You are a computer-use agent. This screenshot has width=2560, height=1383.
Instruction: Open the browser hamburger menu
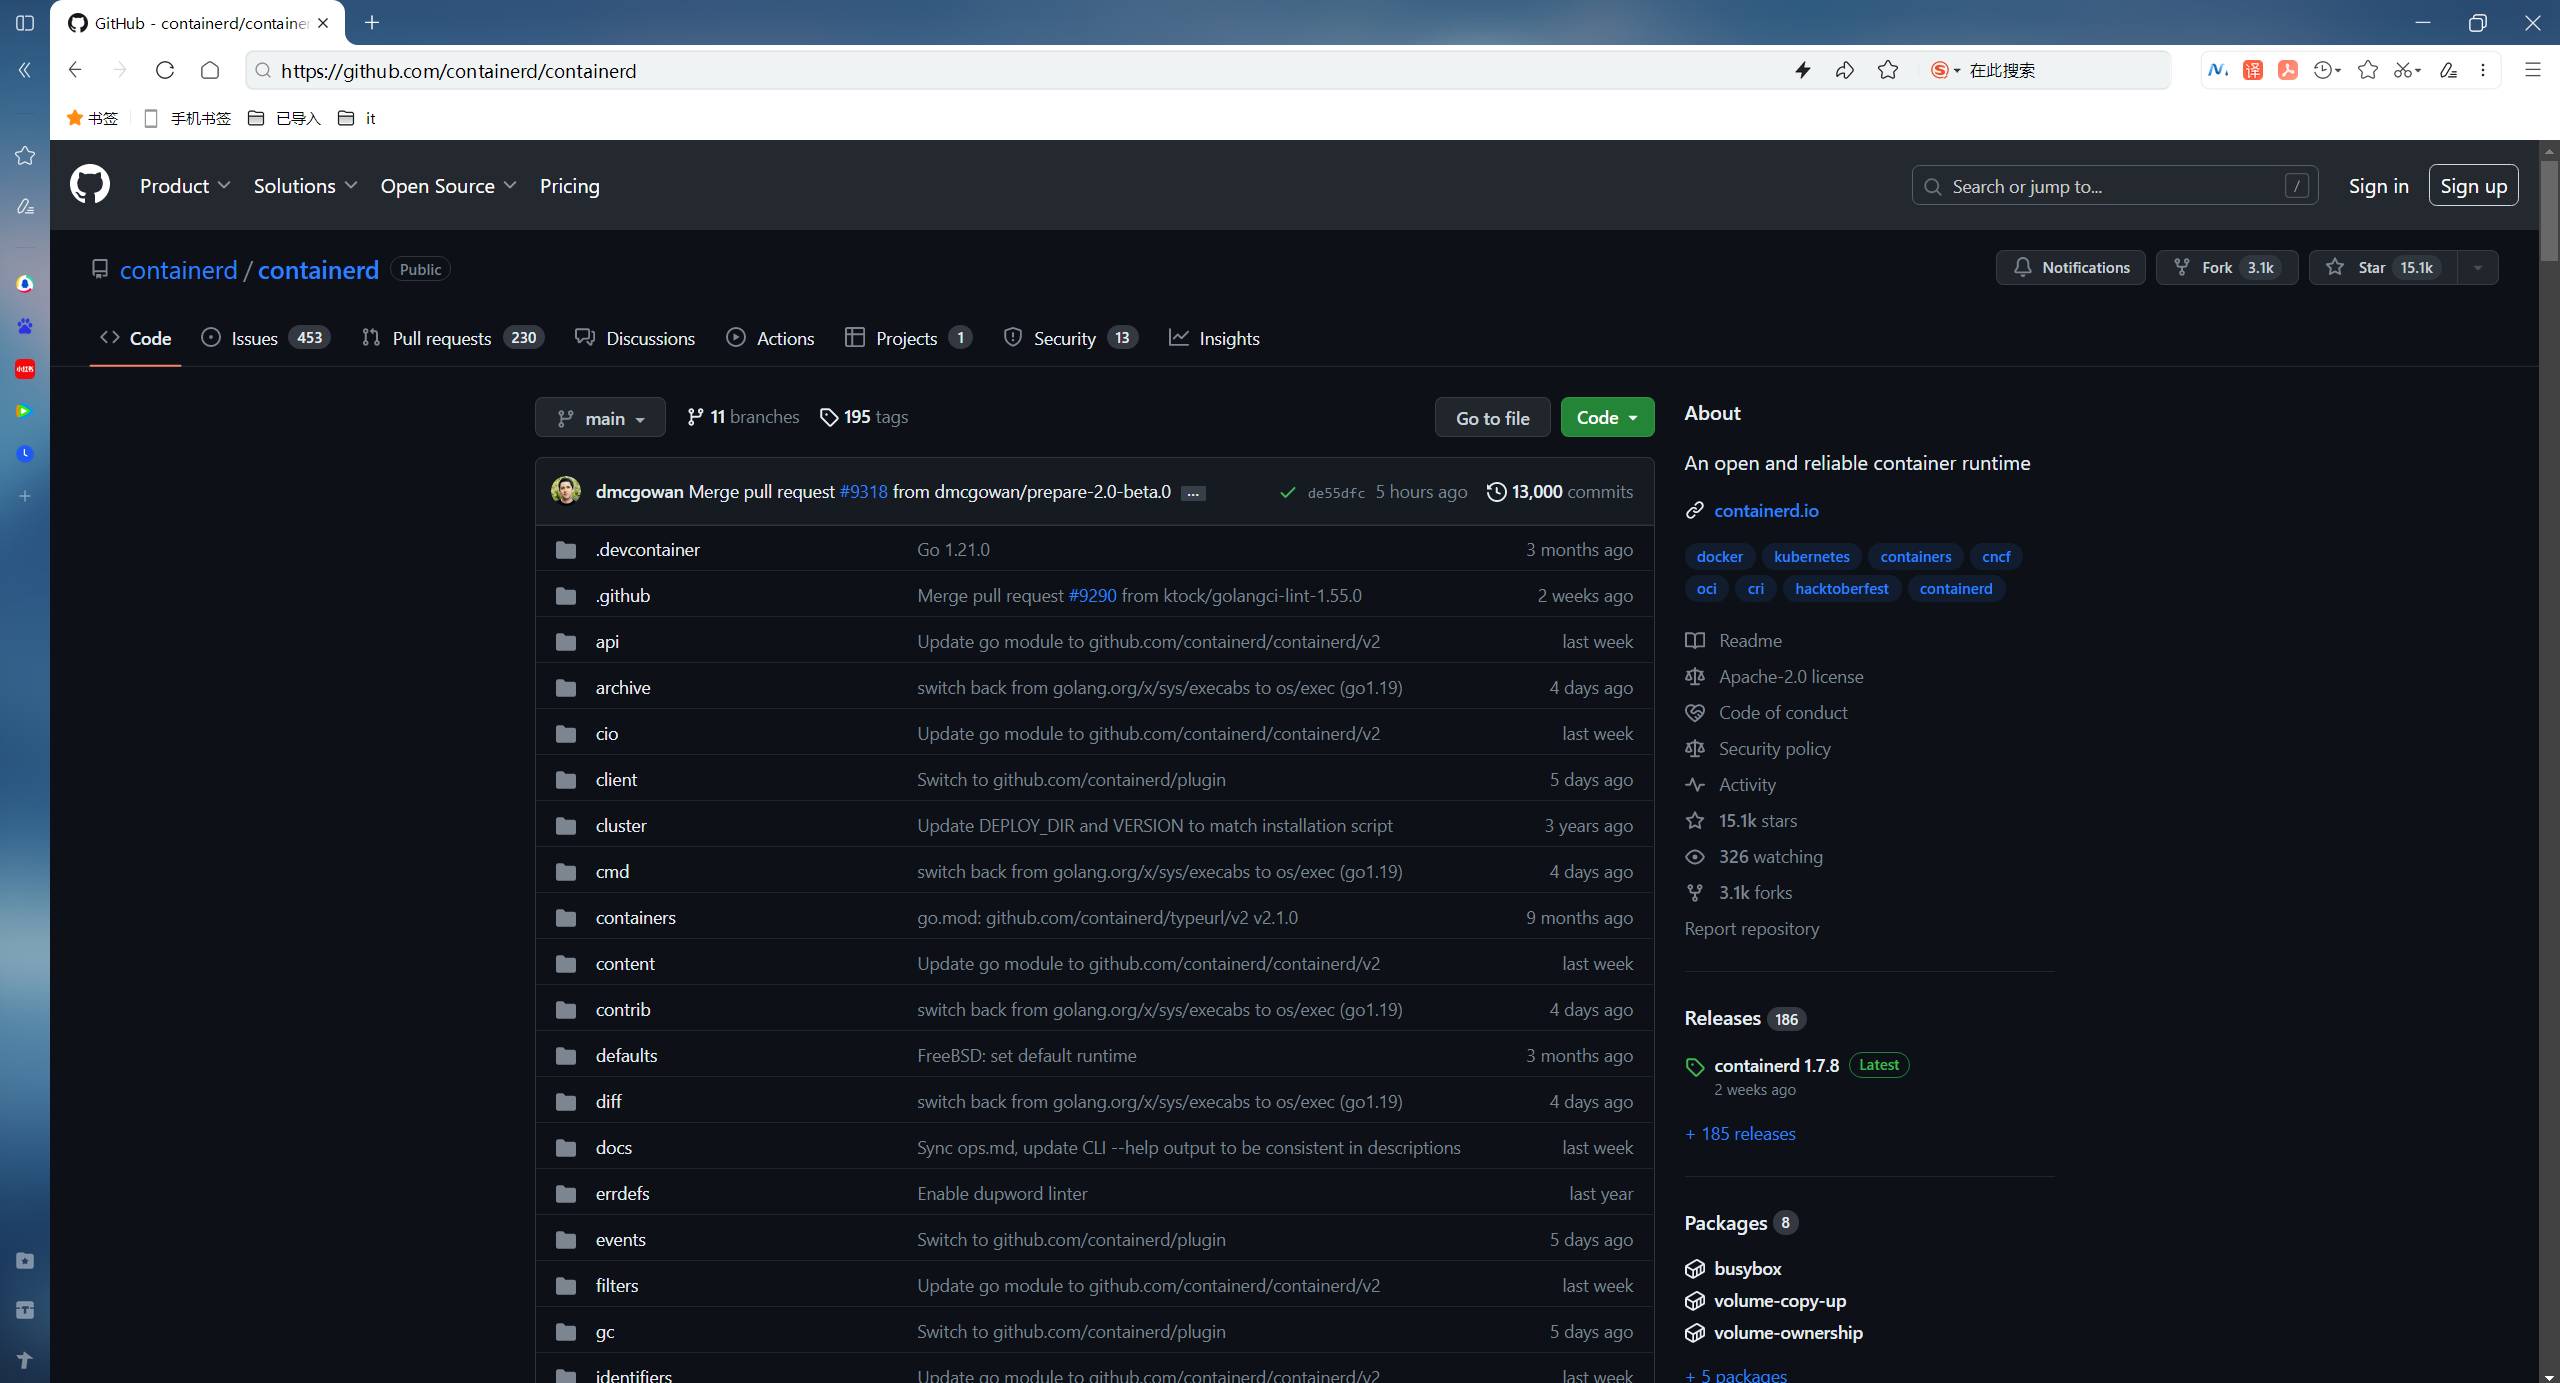[2533, 70]
